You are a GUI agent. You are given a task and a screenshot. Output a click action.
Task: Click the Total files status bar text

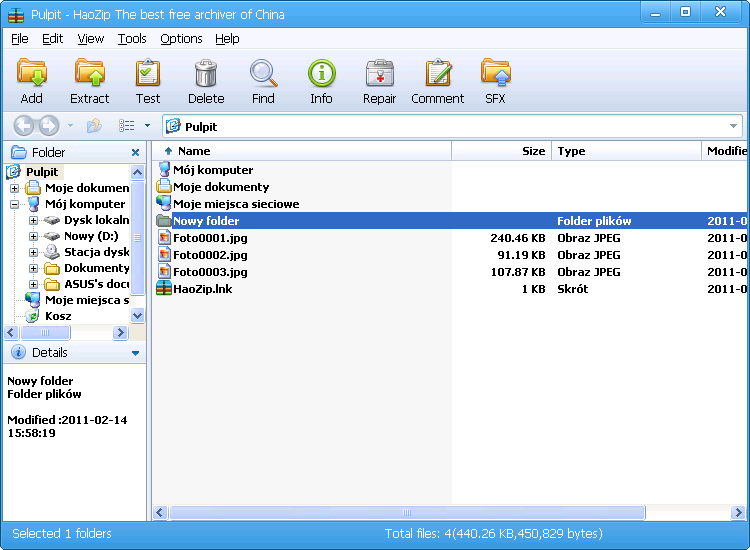(x=494, y=533)
